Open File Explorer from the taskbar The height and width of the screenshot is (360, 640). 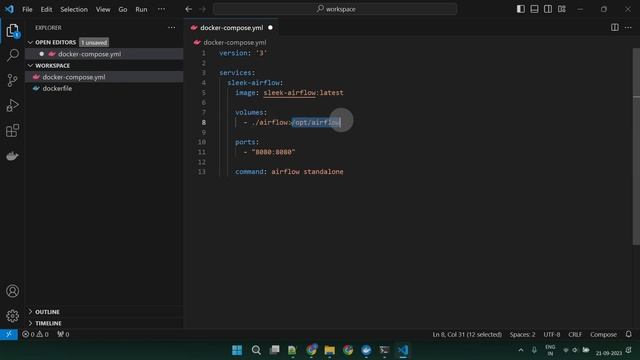click(x=329, y=350)
